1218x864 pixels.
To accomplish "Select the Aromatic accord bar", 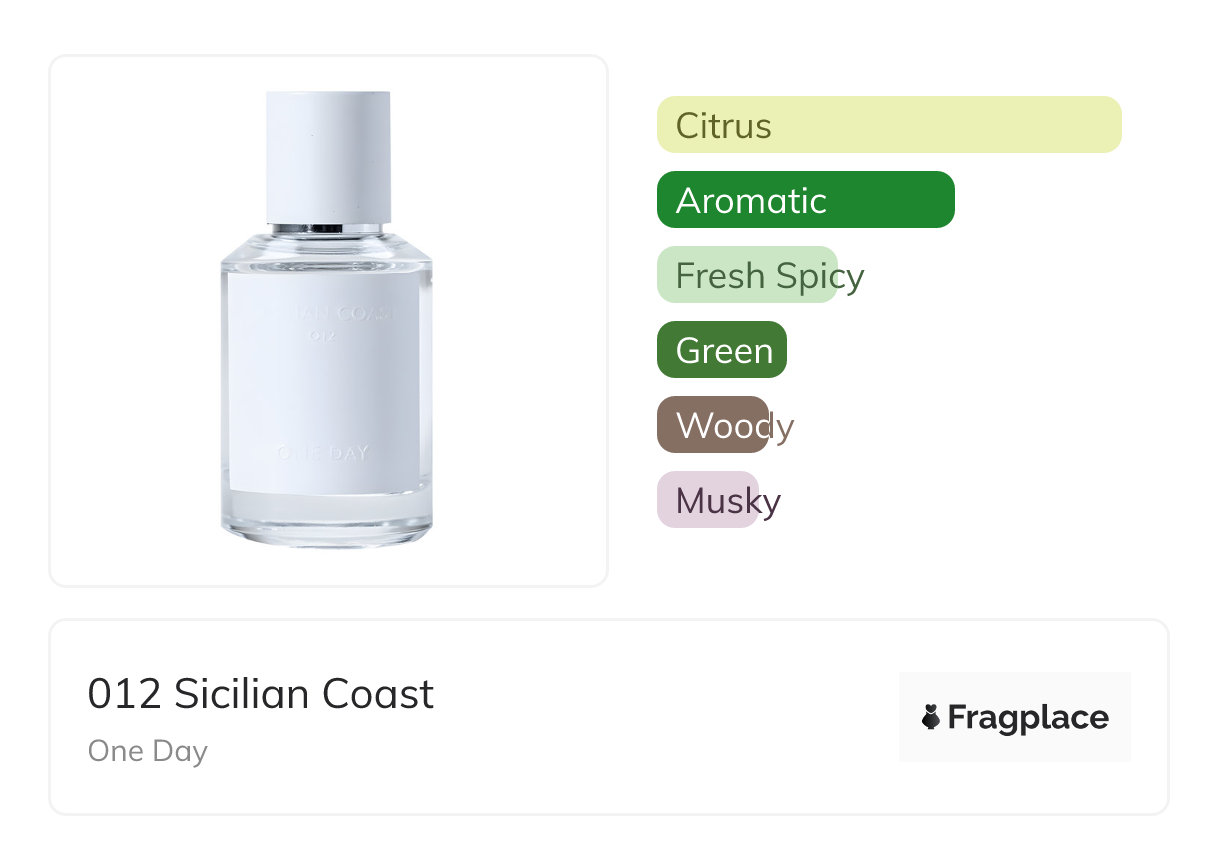I will [x=805, y=200].
